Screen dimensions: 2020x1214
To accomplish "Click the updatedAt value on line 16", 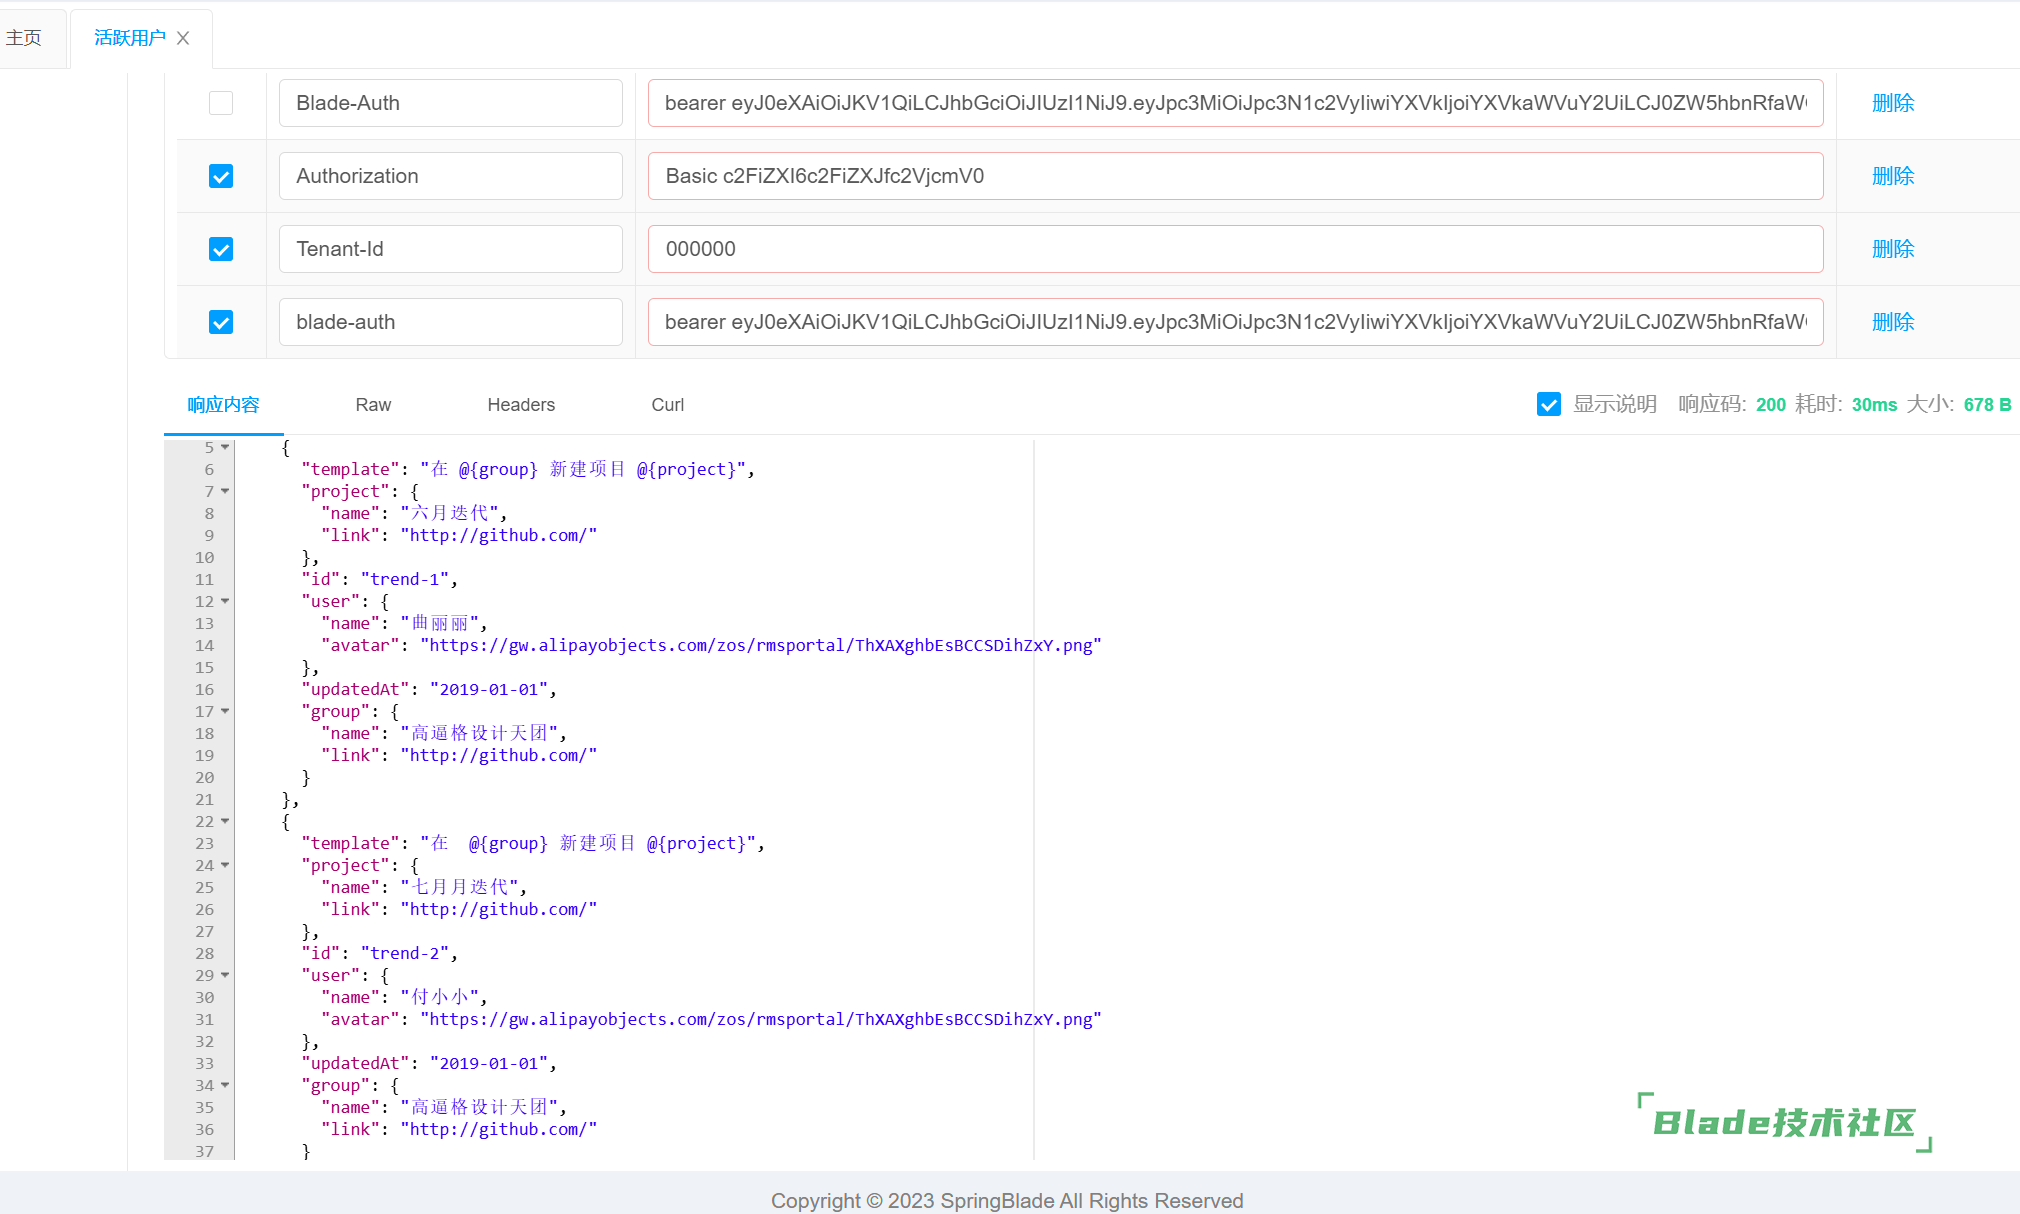I will coord(490,689).
